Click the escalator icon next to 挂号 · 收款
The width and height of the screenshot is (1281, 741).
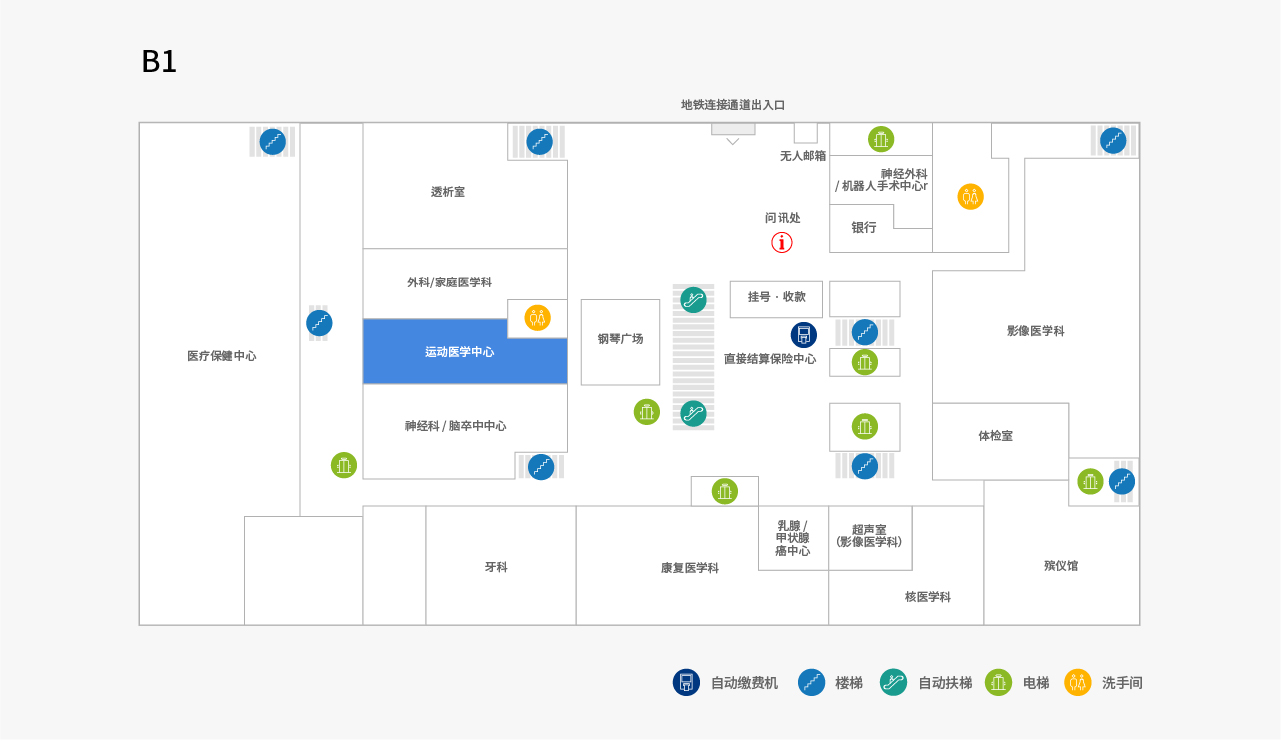tap(694, 300)
